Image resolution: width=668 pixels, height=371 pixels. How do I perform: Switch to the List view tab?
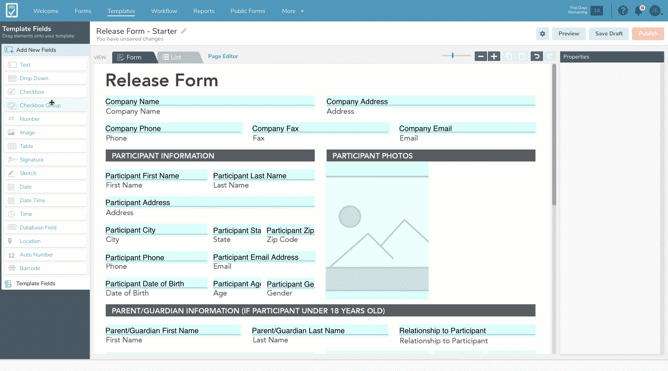coord(178,57)
